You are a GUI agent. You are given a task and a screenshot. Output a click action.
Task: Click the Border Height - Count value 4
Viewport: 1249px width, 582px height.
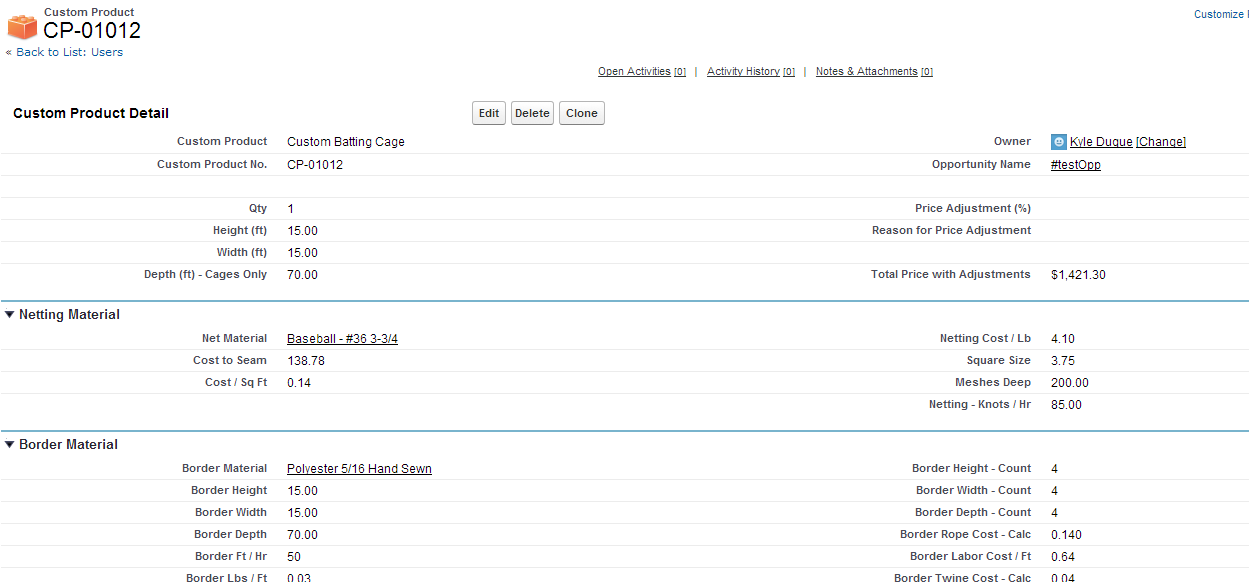click(x=1055, y=468)
